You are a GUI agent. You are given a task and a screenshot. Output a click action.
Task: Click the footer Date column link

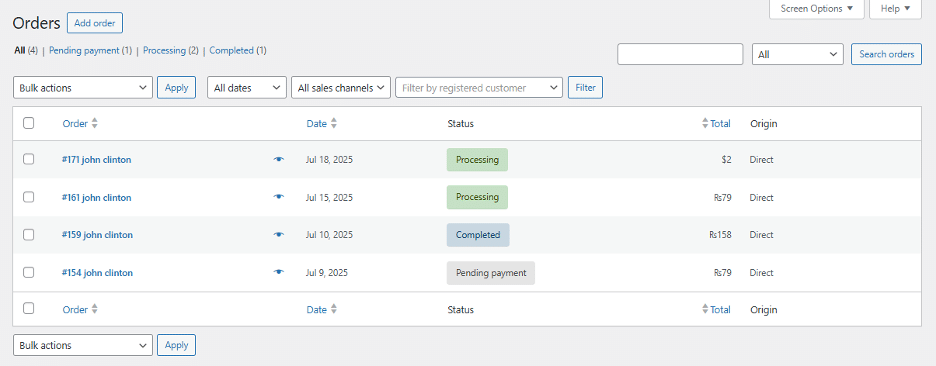click(x=316, y=309)
